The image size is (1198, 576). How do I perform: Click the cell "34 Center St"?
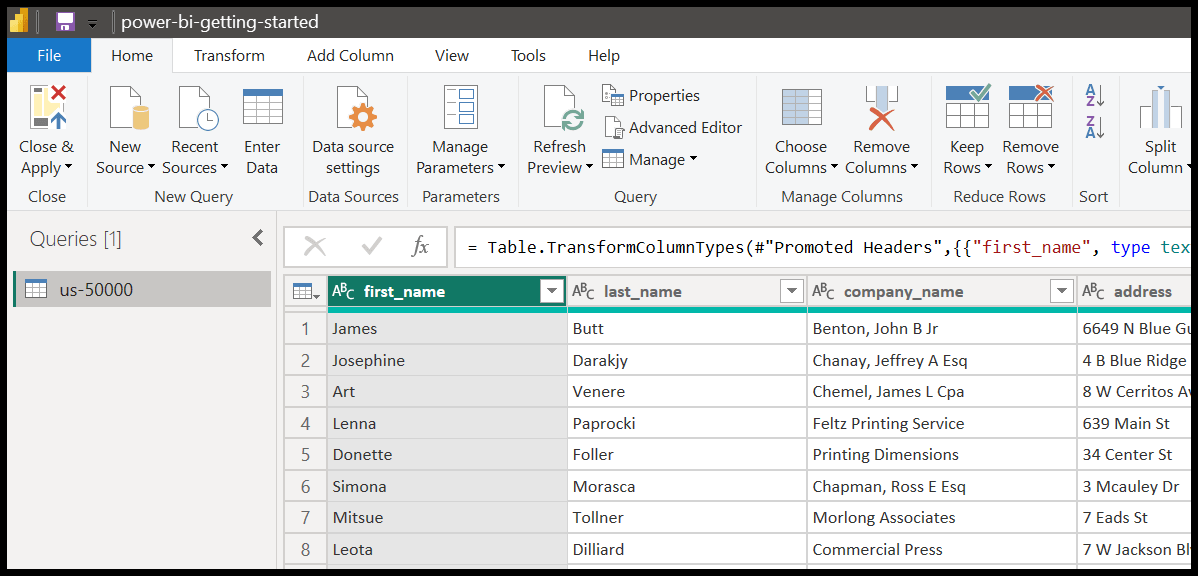(1134, 455)
